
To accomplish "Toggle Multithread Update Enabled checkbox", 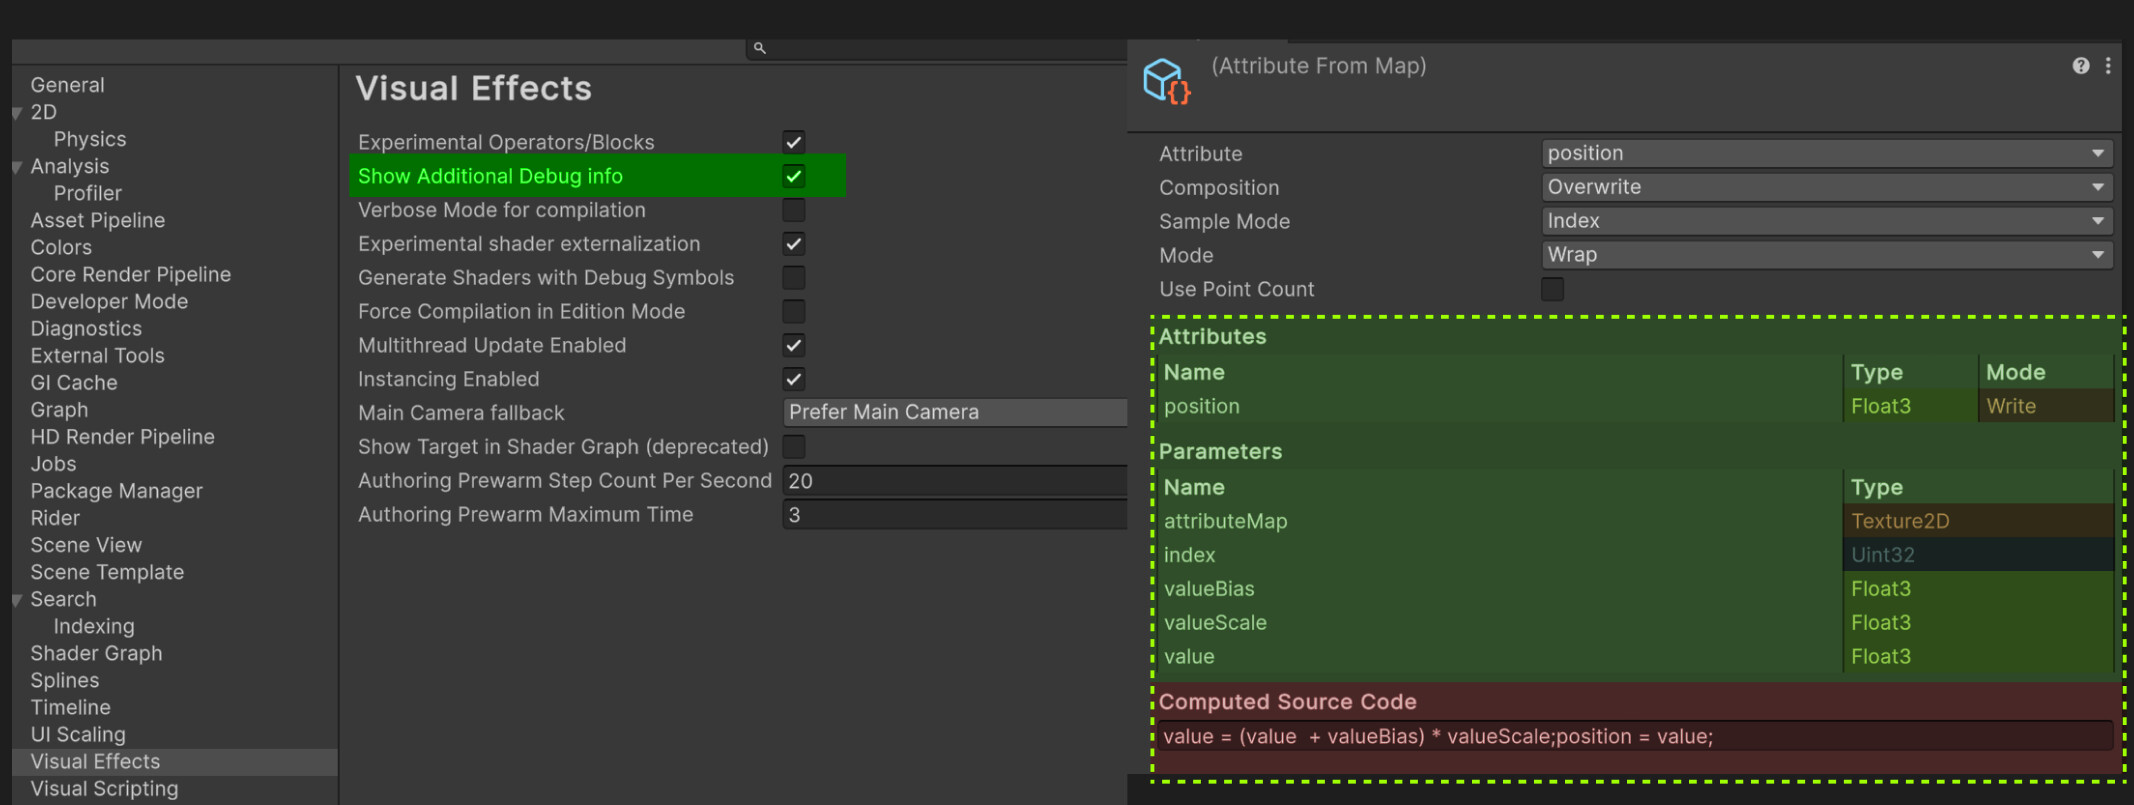I will click(794, 345).
